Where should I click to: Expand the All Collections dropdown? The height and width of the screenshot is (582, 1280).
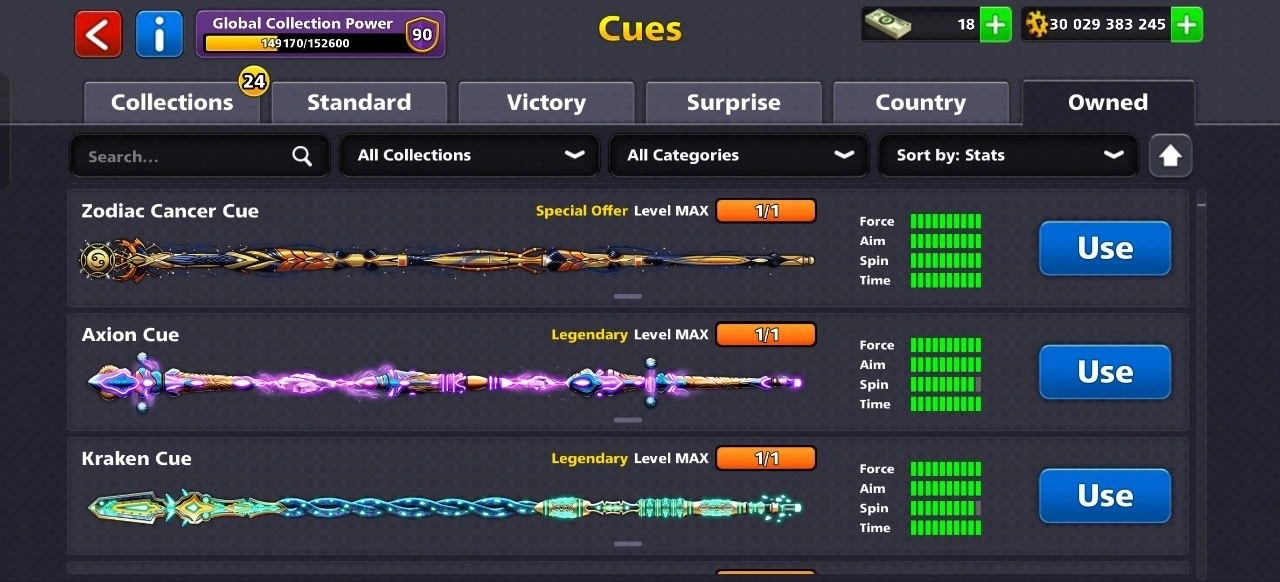[470, 156]
